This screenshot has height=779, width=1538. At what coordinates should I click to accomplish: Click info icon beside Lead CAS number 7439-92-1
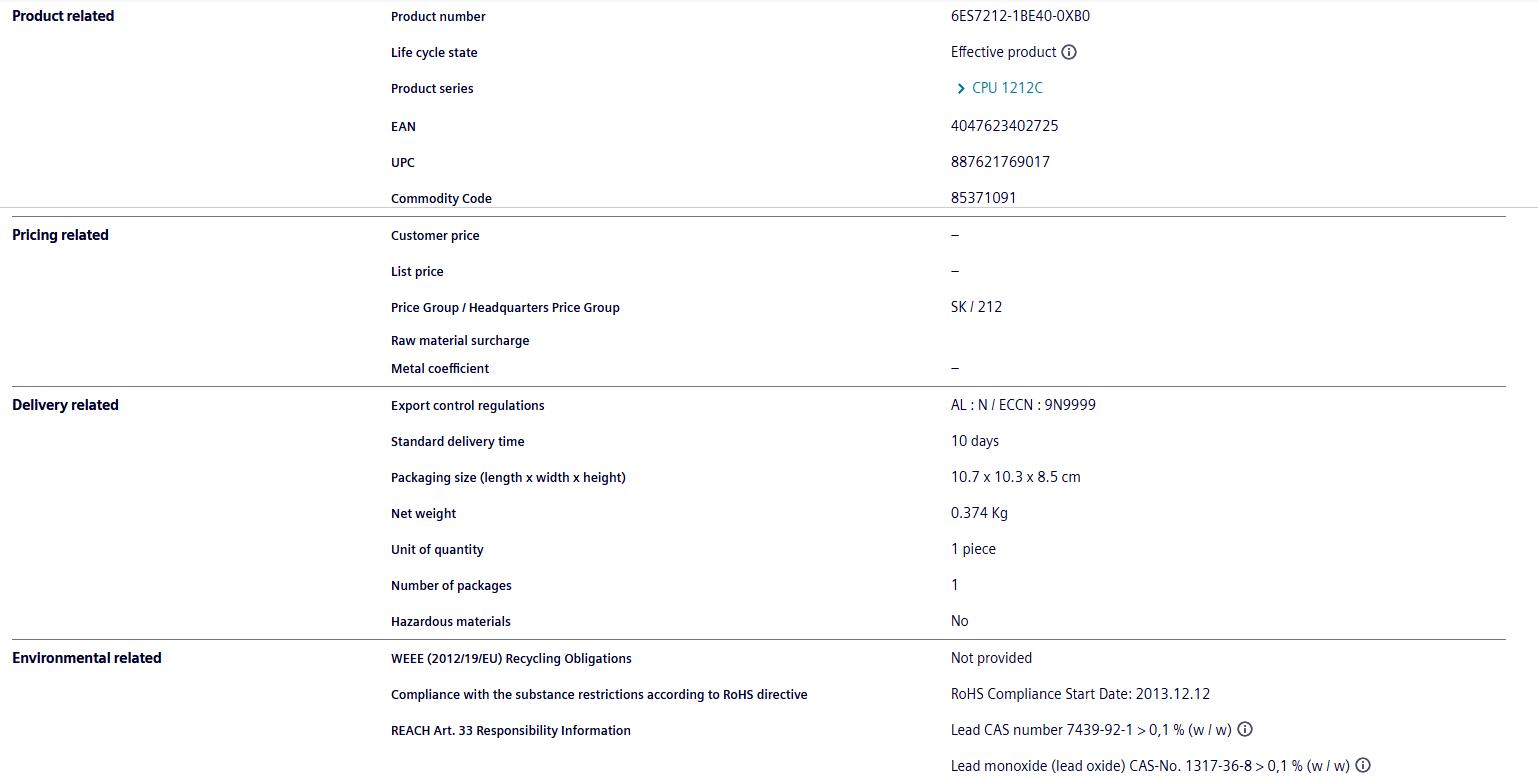click(1245, 730)
